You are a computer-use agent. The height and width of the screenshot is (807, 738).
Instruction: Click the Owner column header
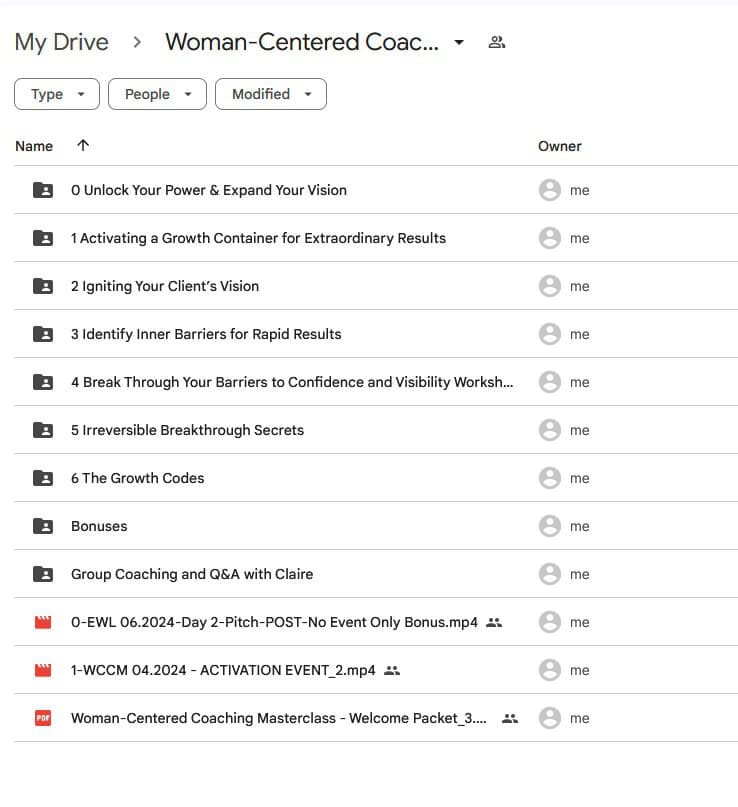point(559,146)
